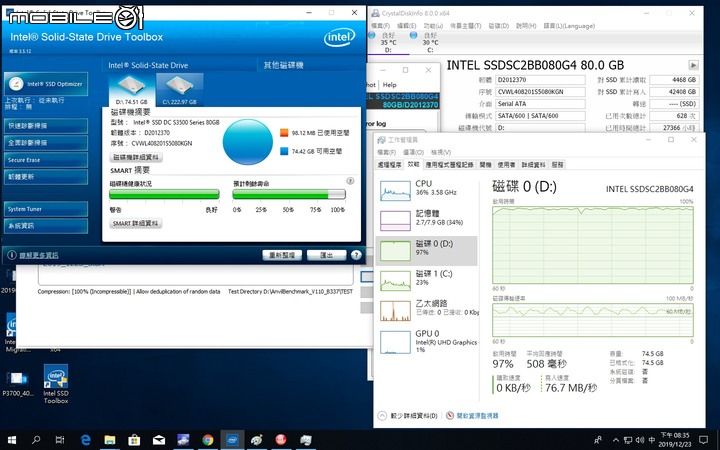Select the C:\ 222.97 GB drive thumbnail
720x450 pixels.
point(180,90)
